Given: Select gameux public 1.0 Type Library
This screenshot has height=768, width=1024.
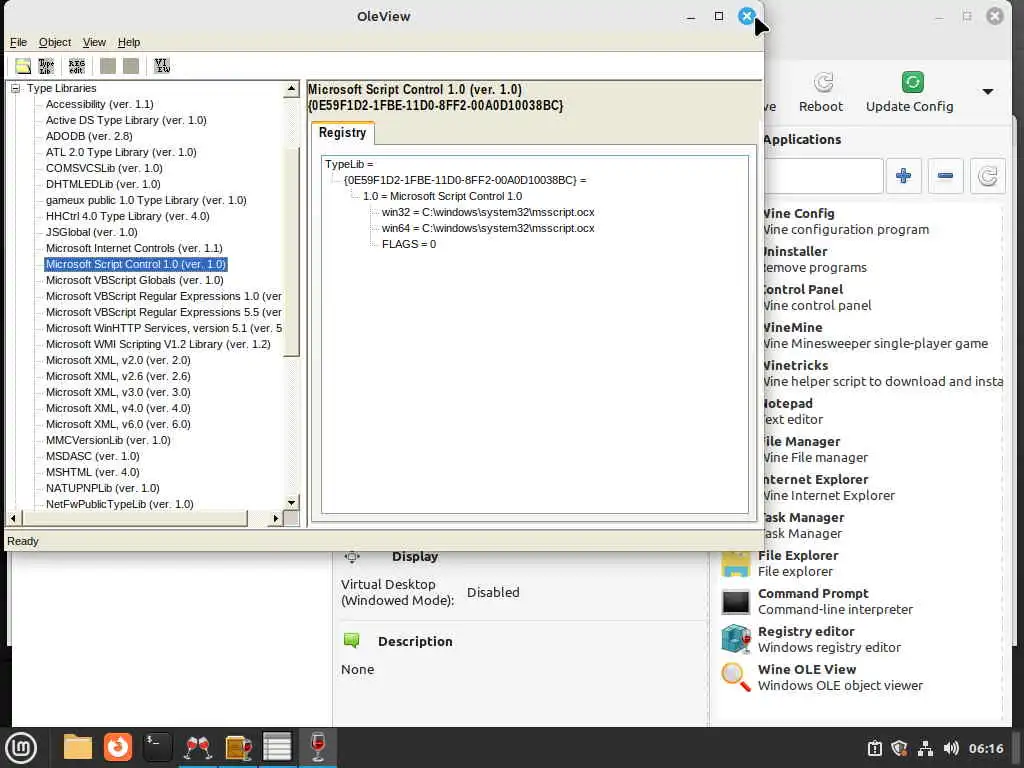Looking at the screenshot, I should (146, 200).
